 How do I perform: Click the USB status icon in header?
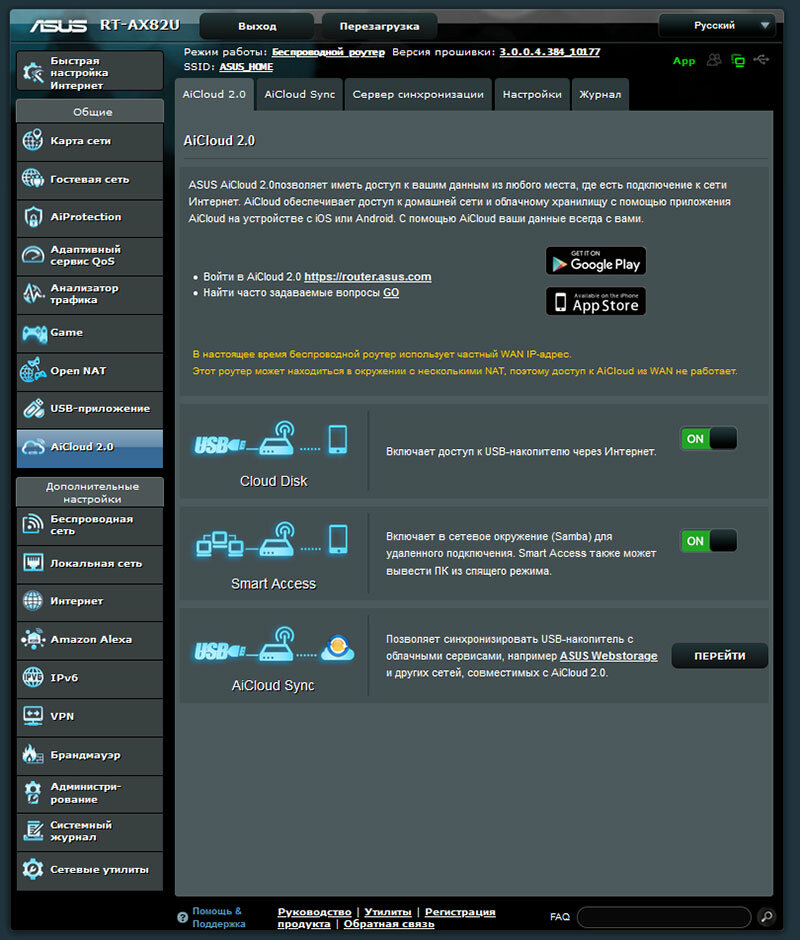761,59
